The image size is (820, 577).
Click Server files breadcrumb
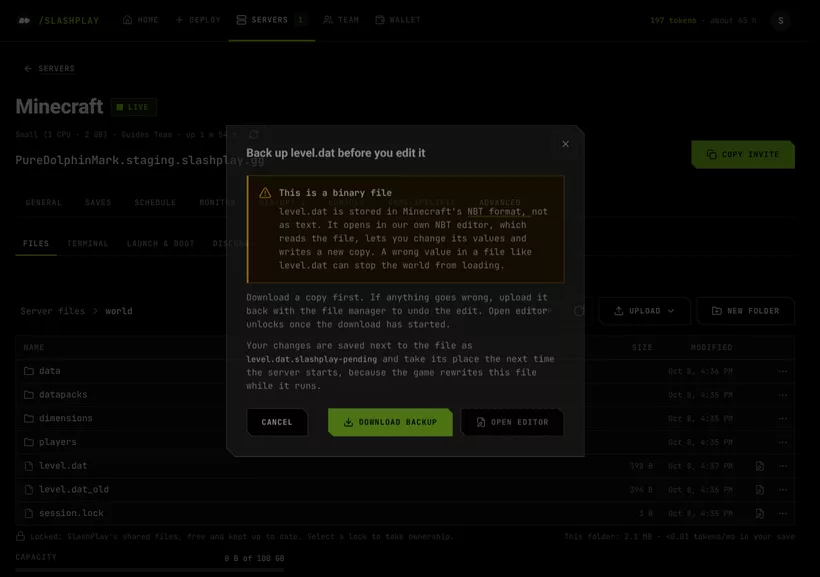(52, 311)
